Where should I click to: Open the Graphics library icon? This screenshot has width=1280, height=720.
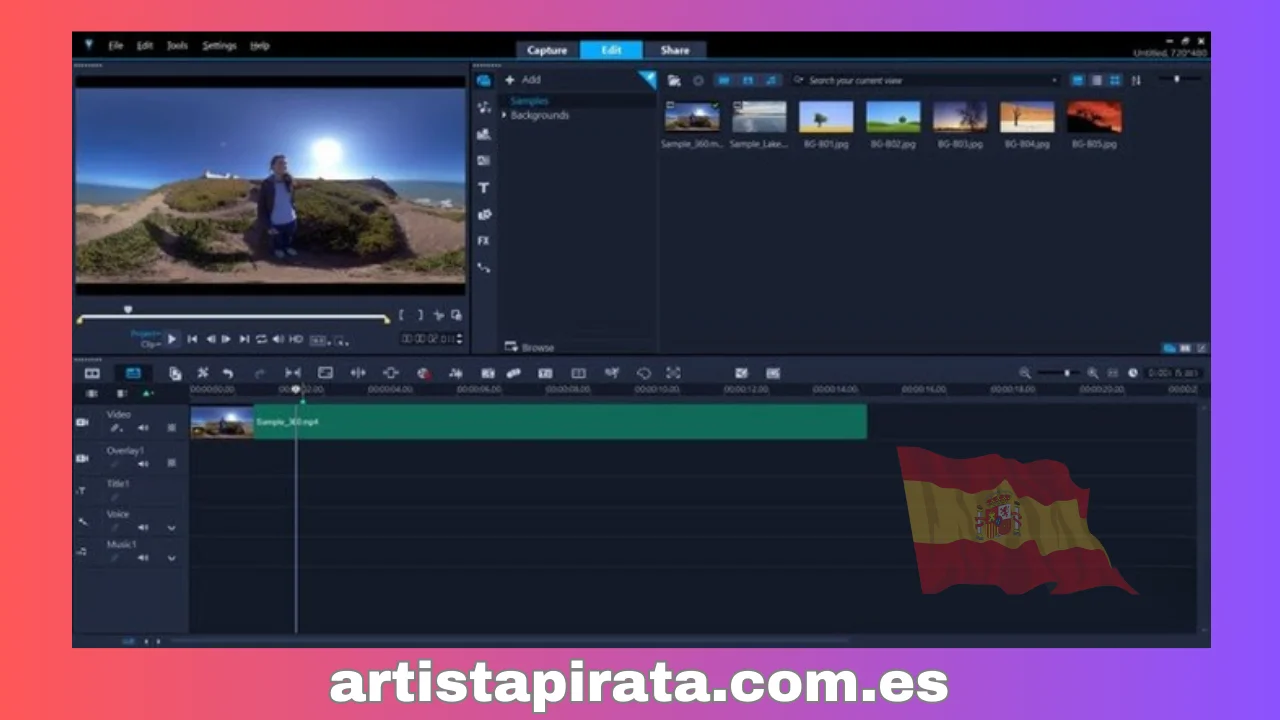click(x=484, y=214)
